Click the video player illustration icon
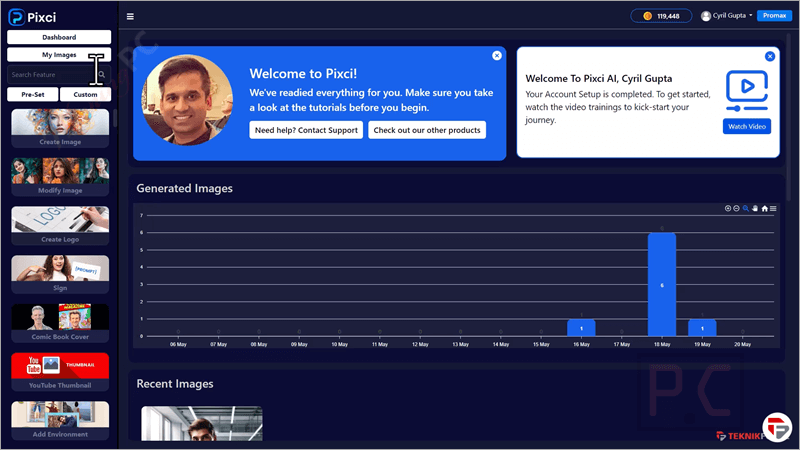 coord(747,91)
